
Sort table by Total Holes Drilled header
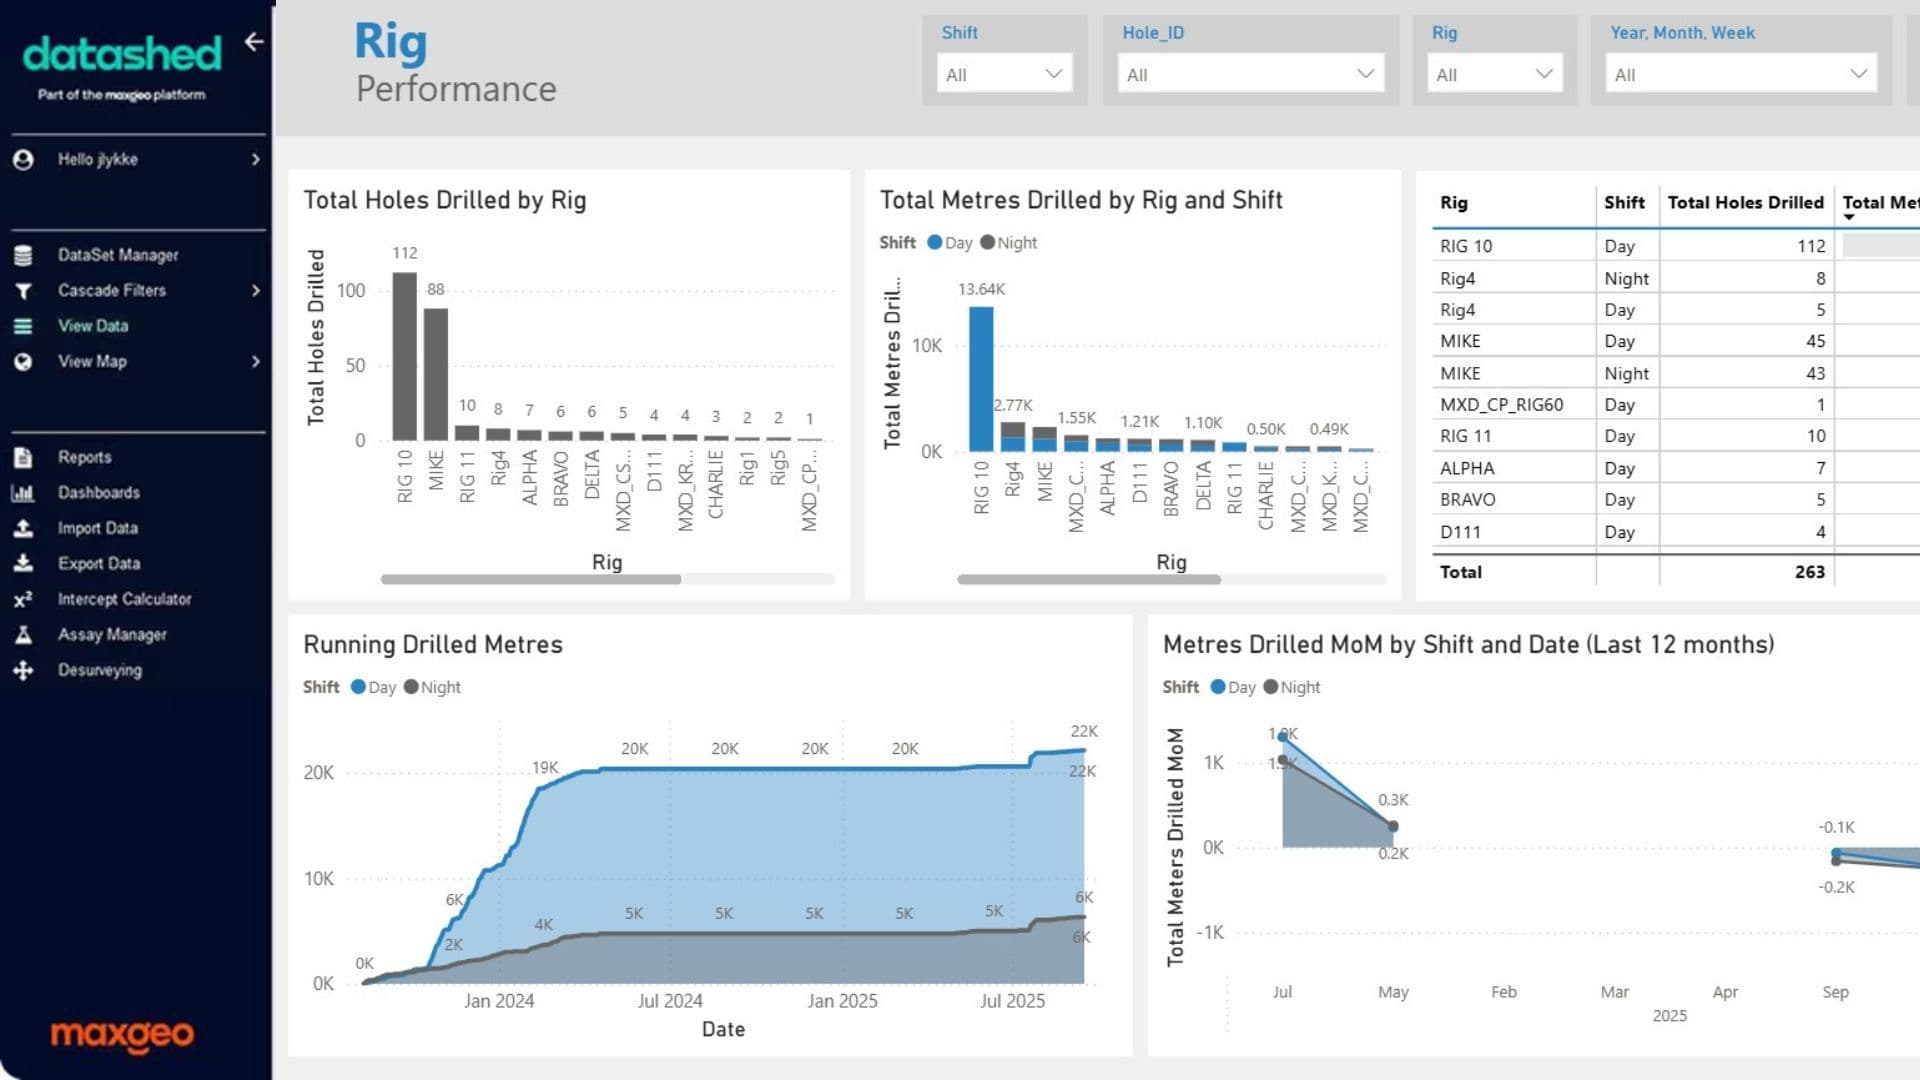(1746, 203)
